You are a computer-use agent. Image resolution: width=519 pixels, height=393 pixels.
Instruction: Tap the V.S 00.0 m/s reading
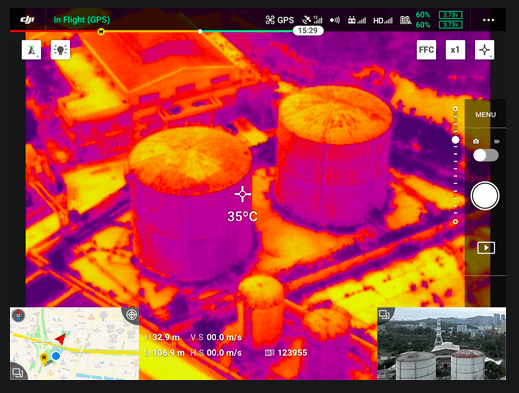[216, 337]
